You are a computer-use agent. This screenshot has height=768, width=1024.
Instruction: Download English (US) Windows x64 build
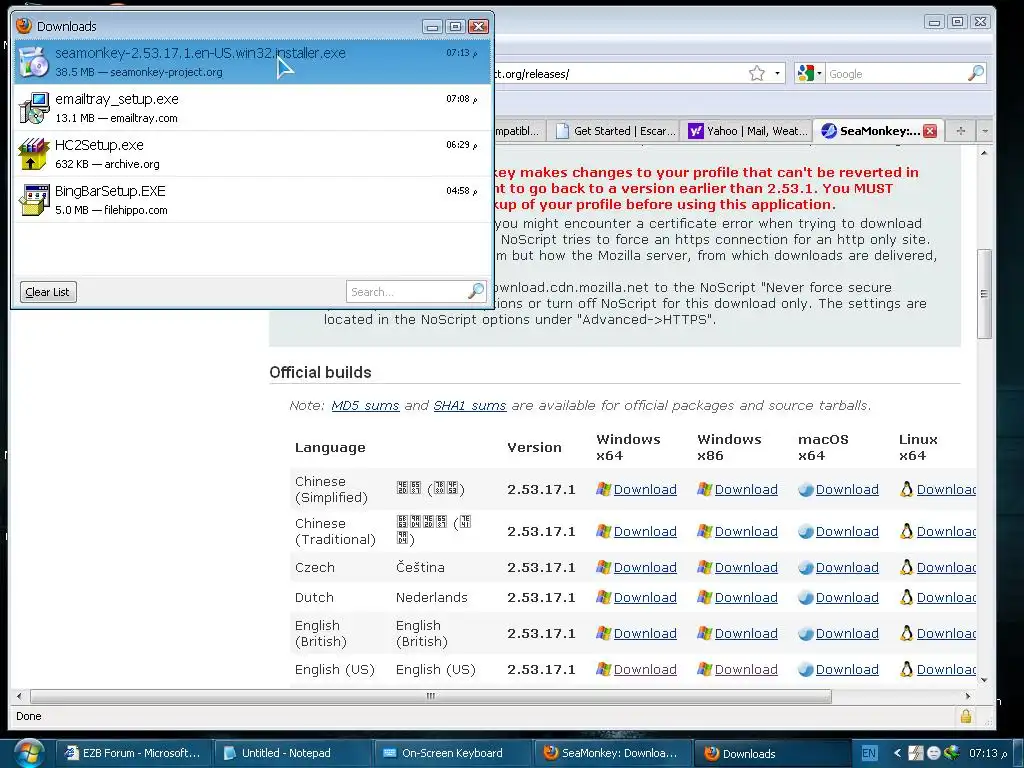(x=645, y=669)
